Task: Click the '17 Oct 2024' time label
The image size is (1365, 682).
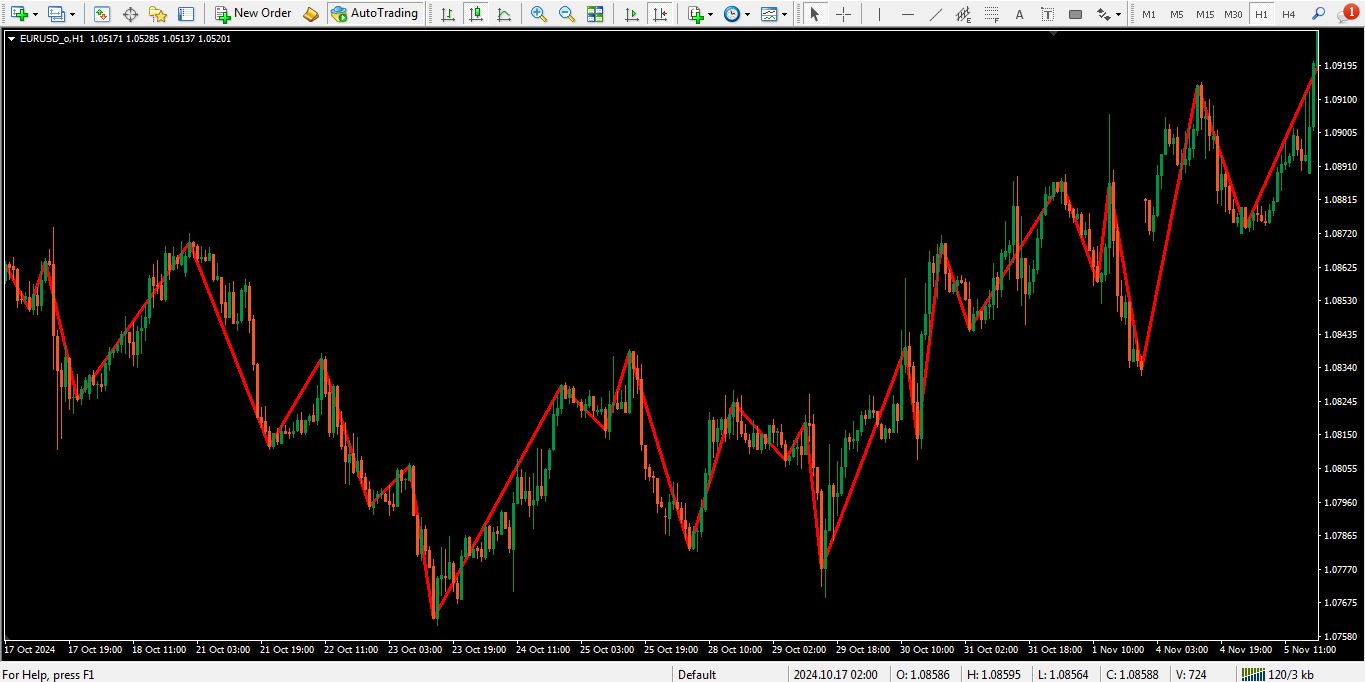Action: [31, 650]
